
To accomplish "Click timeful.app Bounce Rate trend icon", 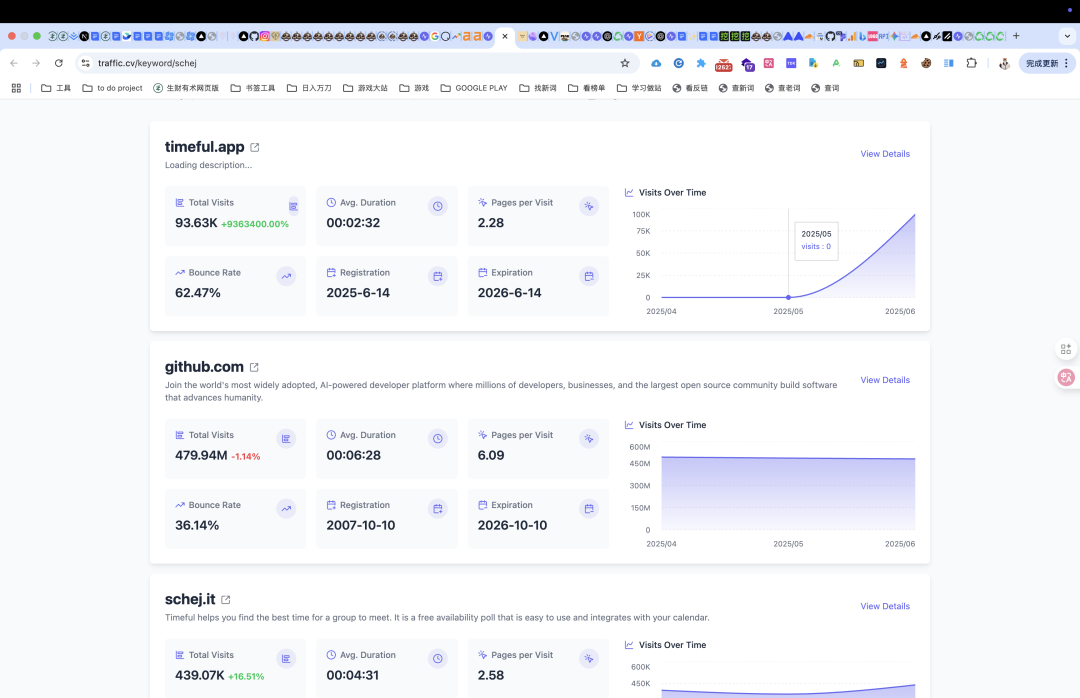I will click(286, 276).
